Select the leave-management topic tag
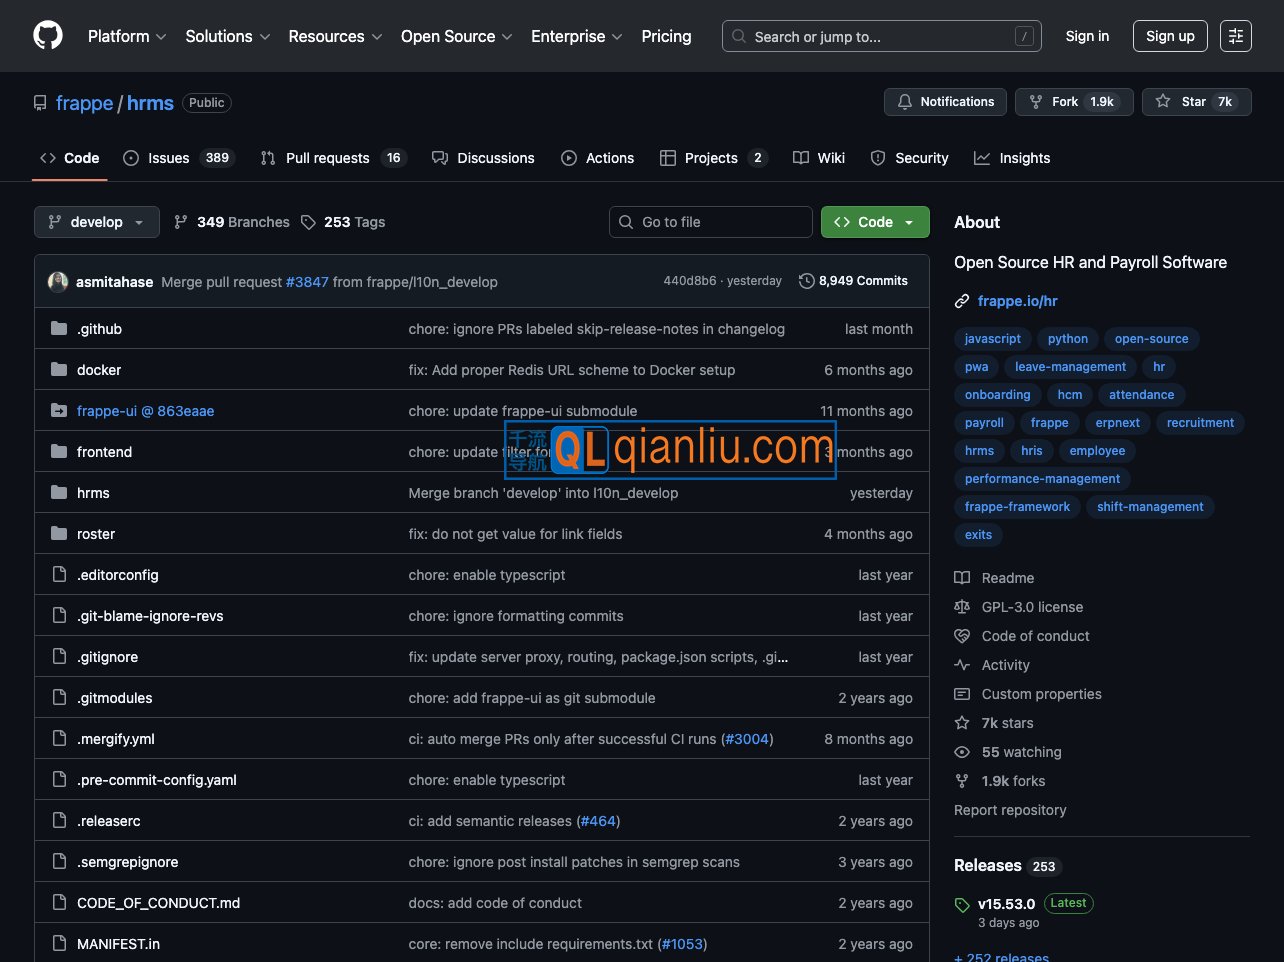Image resolution: width=1284 pixels, height=962 pixels. click(1069, 367)
